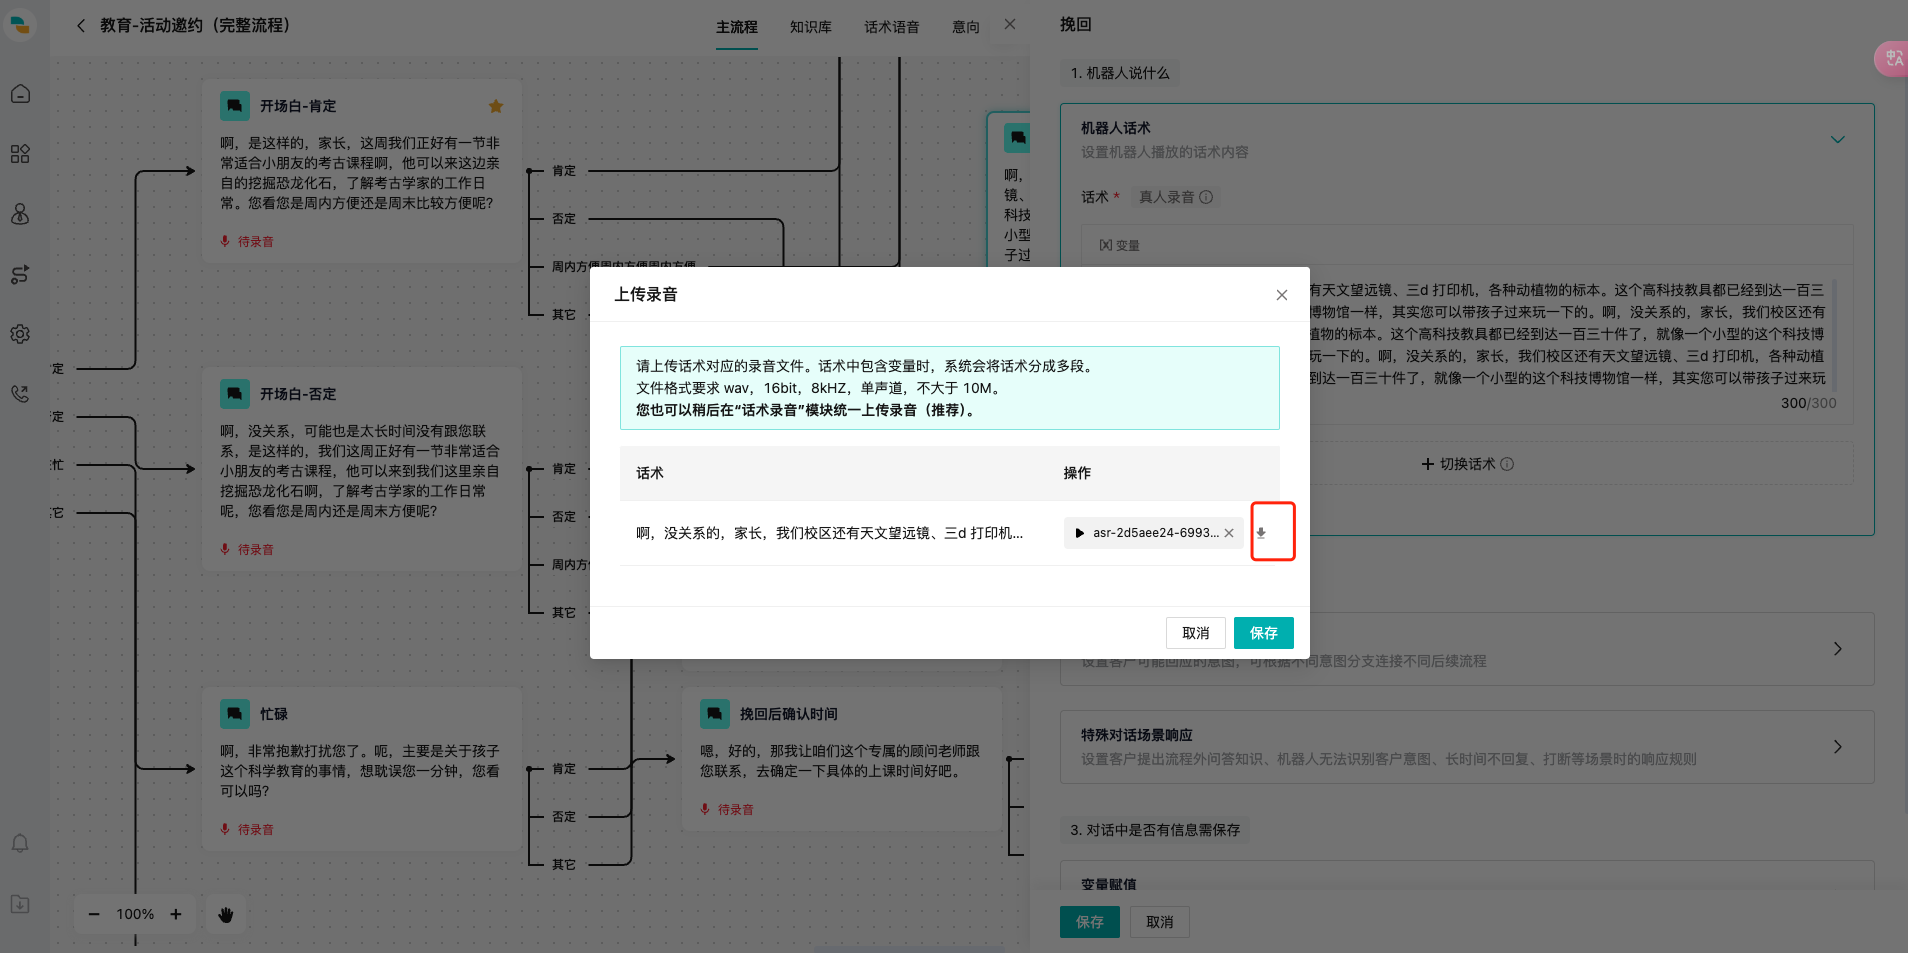
Task: Click the 话术 column header
Action: point(650,473)
